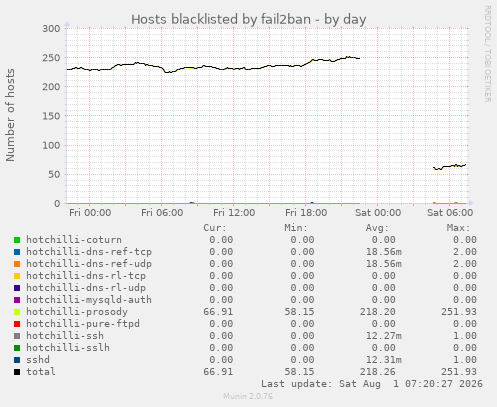
Task: Click prosody maximum value 251.93
Action: (x=459, y=312)
